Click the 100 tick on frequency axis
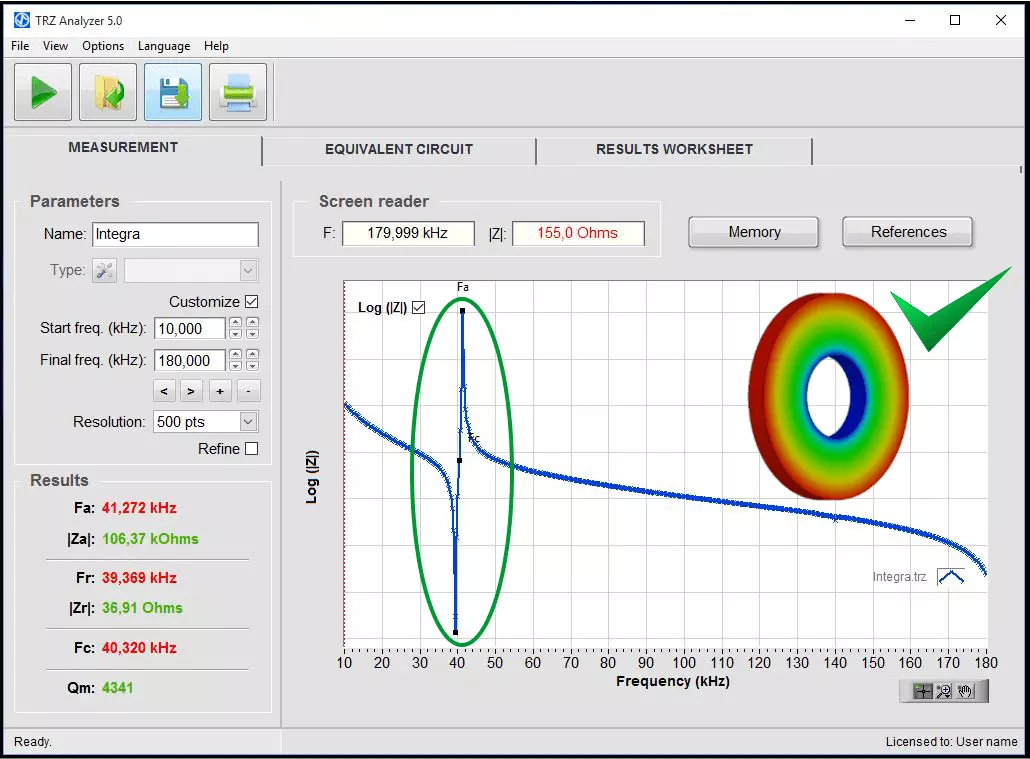Screen dimensions: 1030x759 click(684, 663)
